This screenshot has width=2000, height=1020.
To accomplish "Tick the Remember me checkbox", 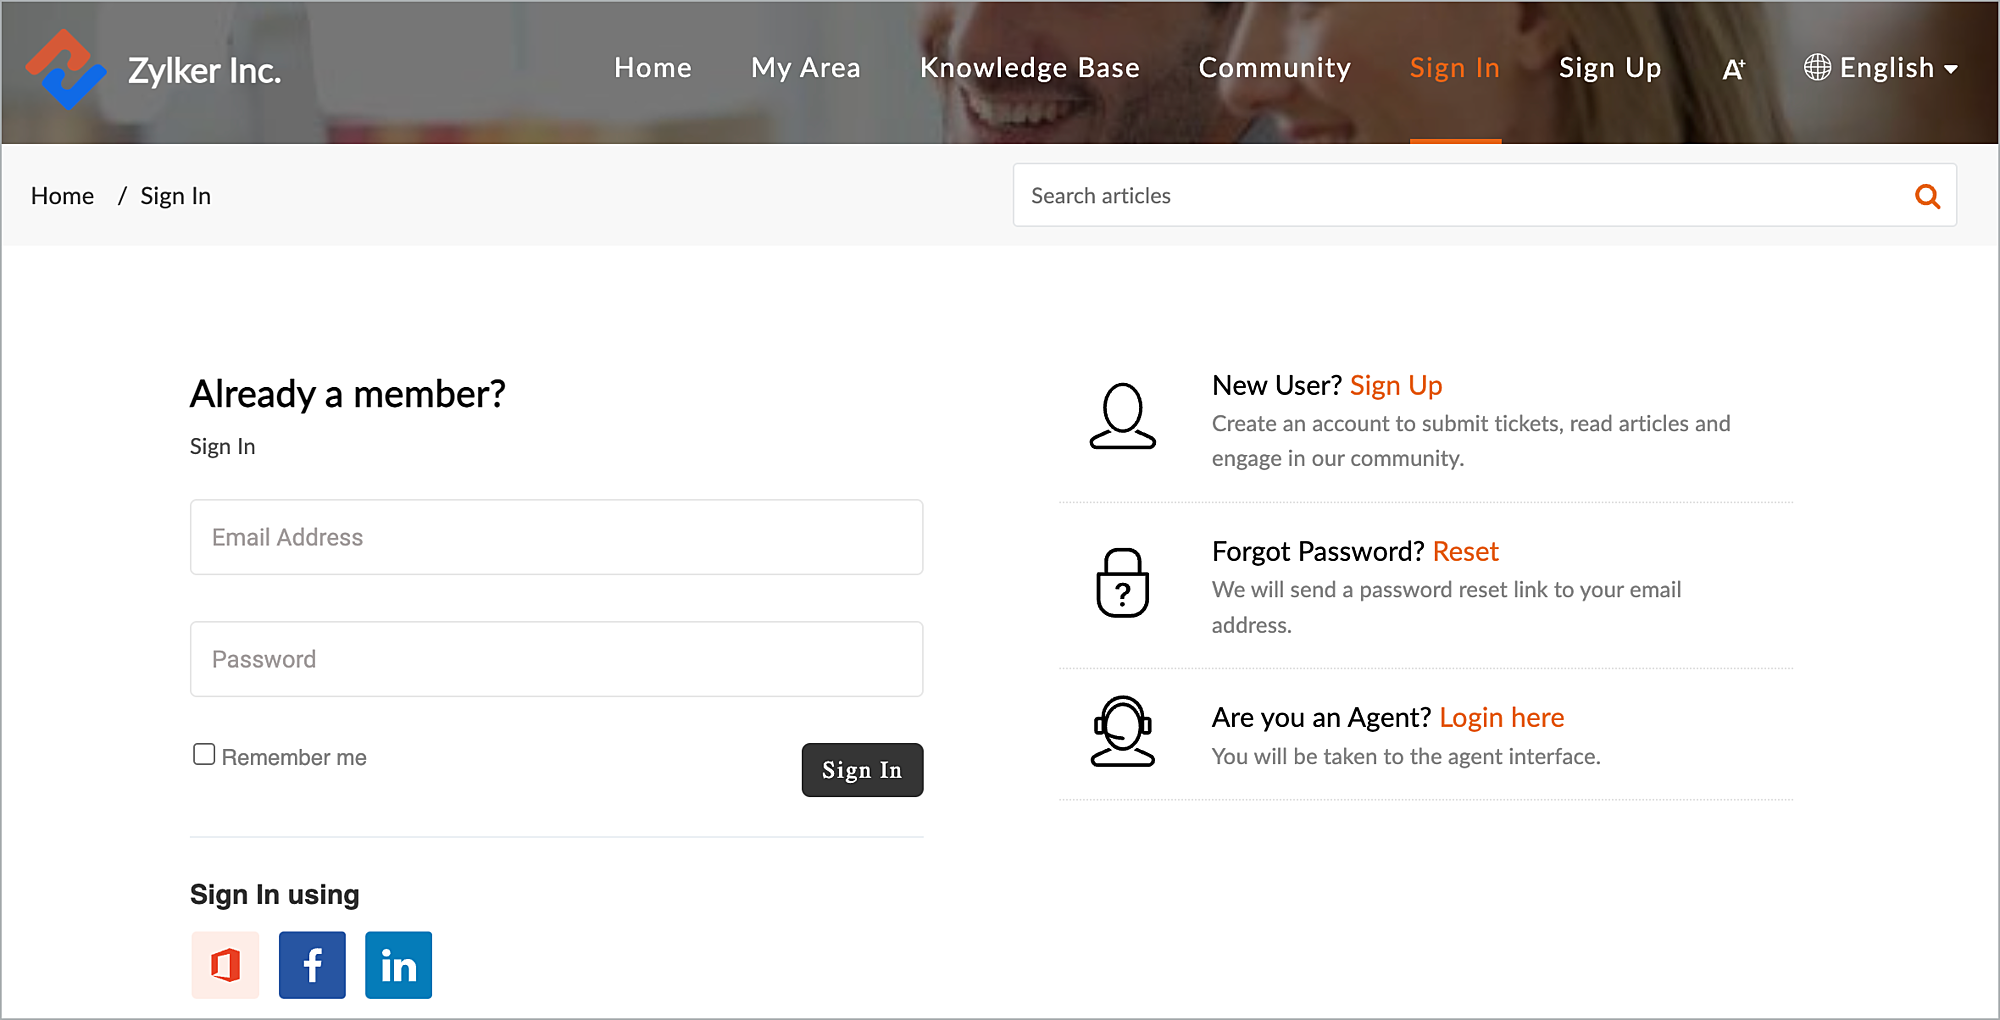I will [x=204, y=754].
